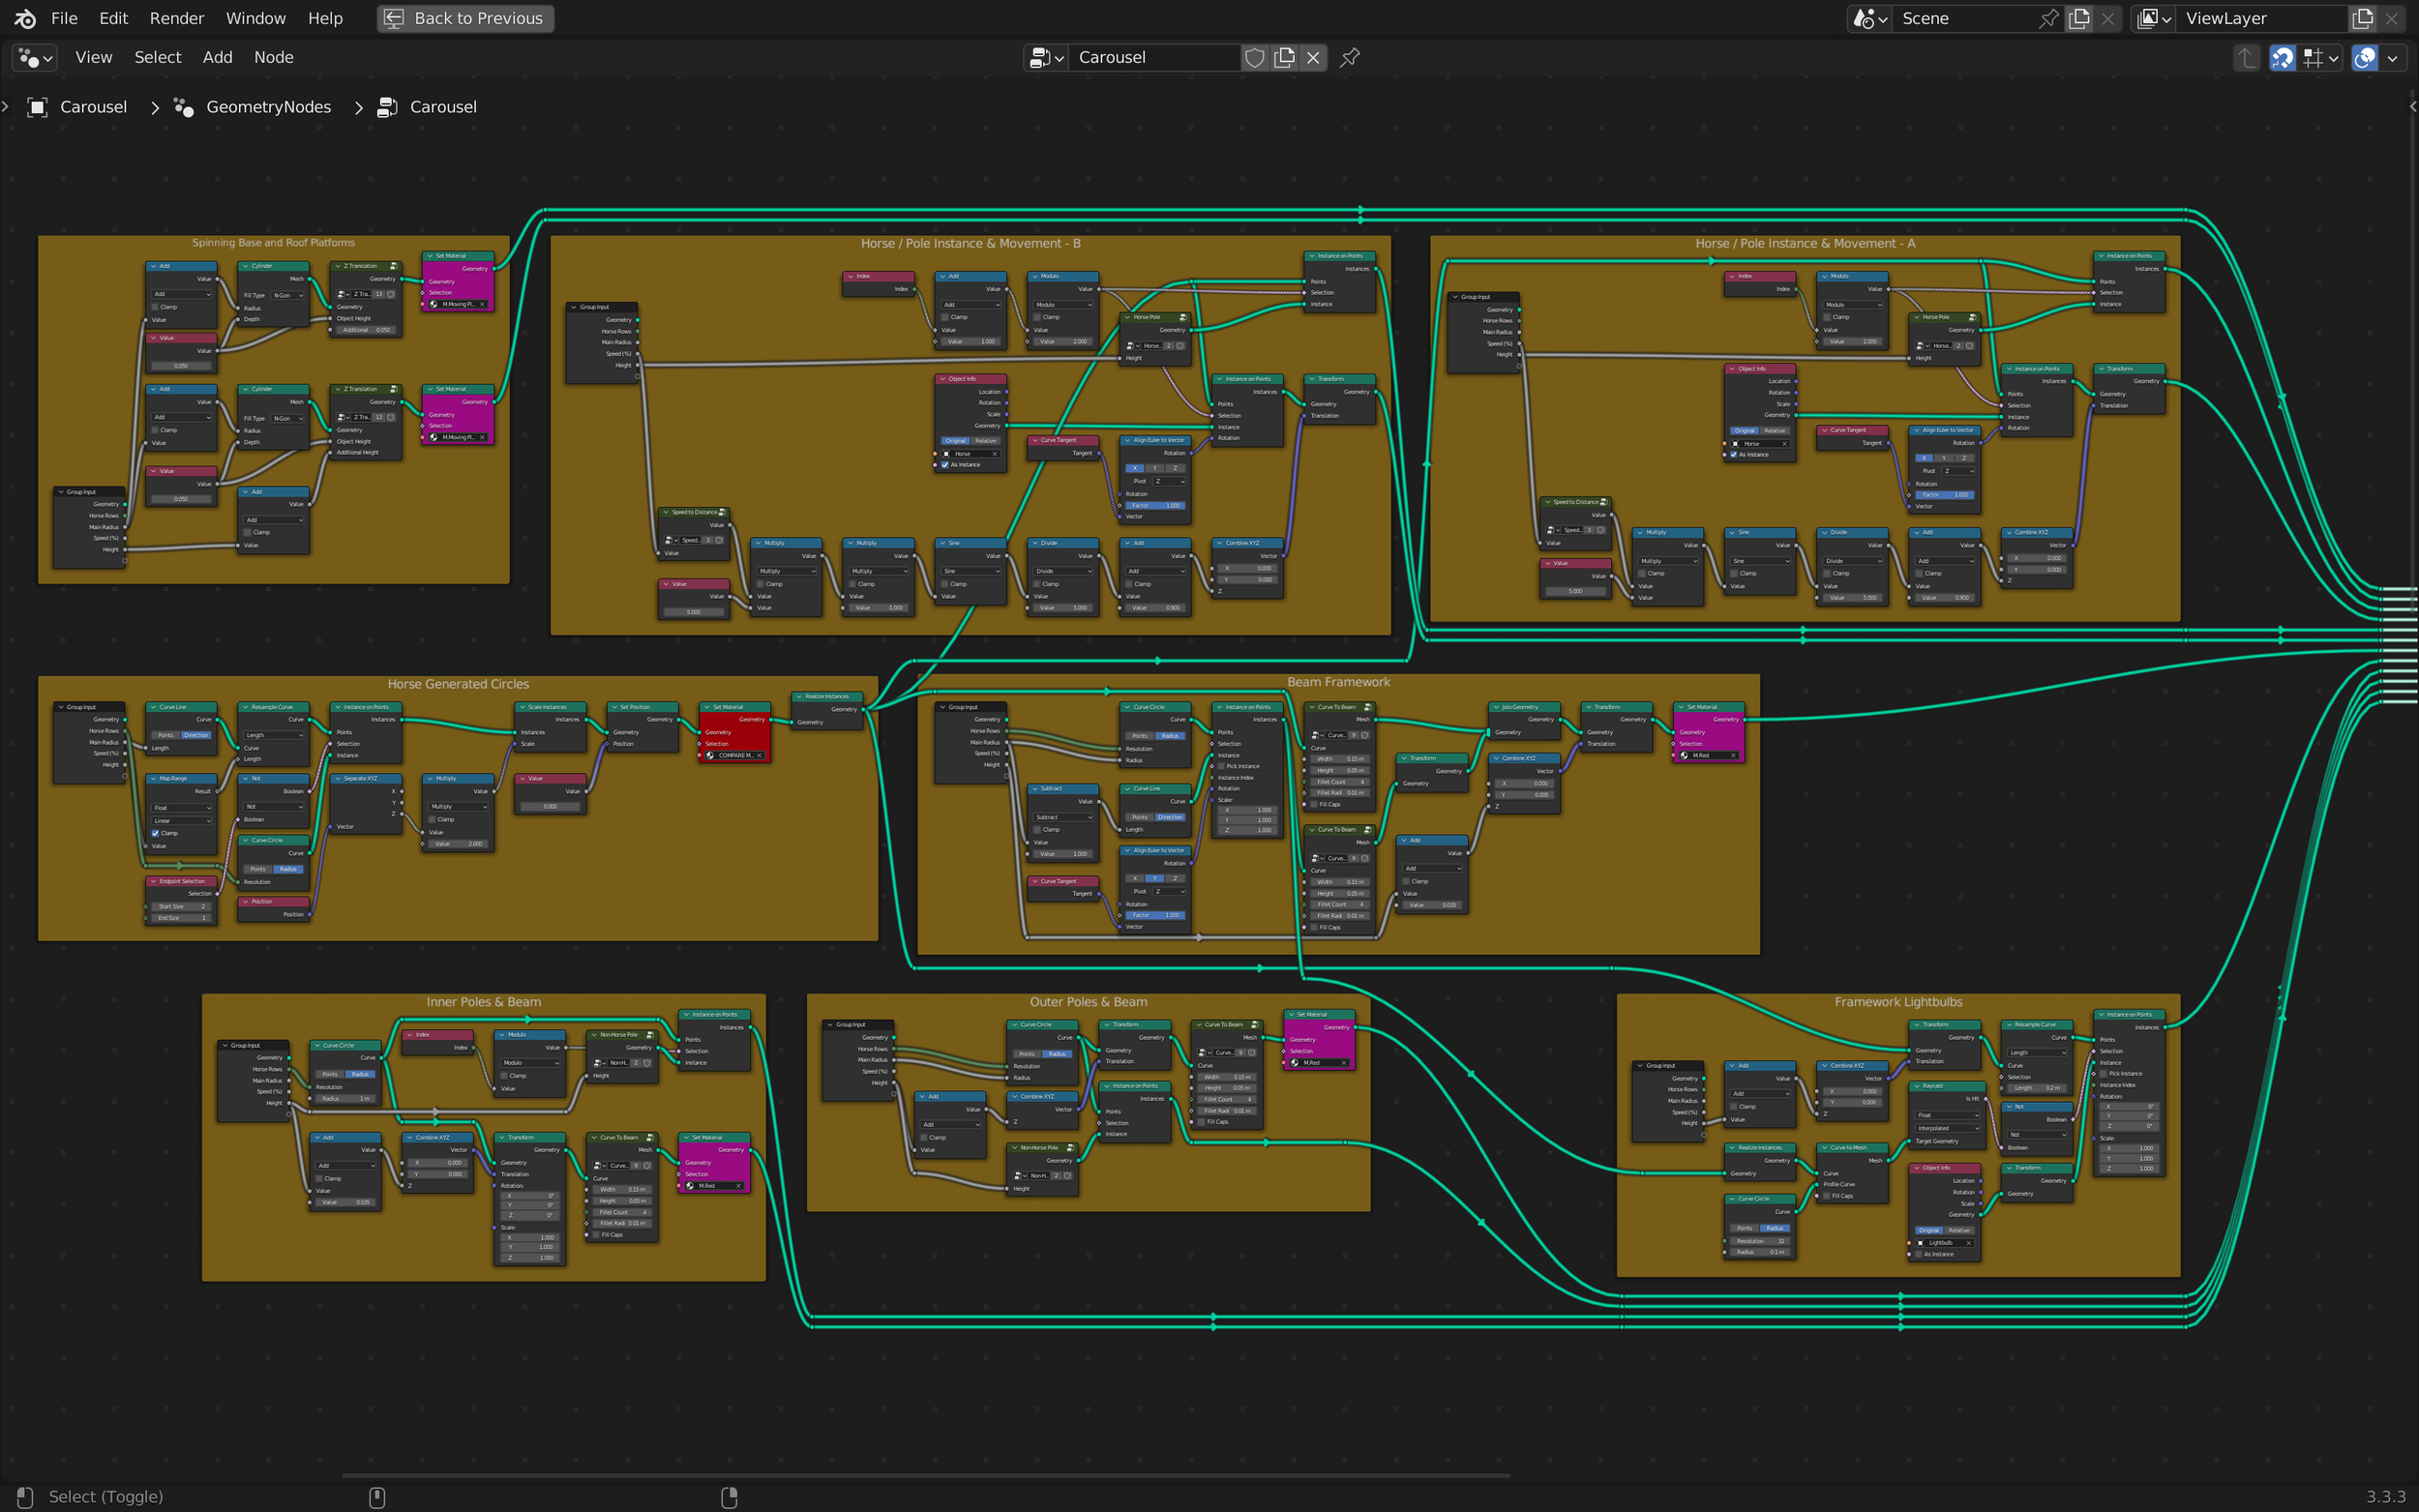Click the new scene duplicate icon
Screen dimensions: 2419x1512
(x=2079, y=18)
